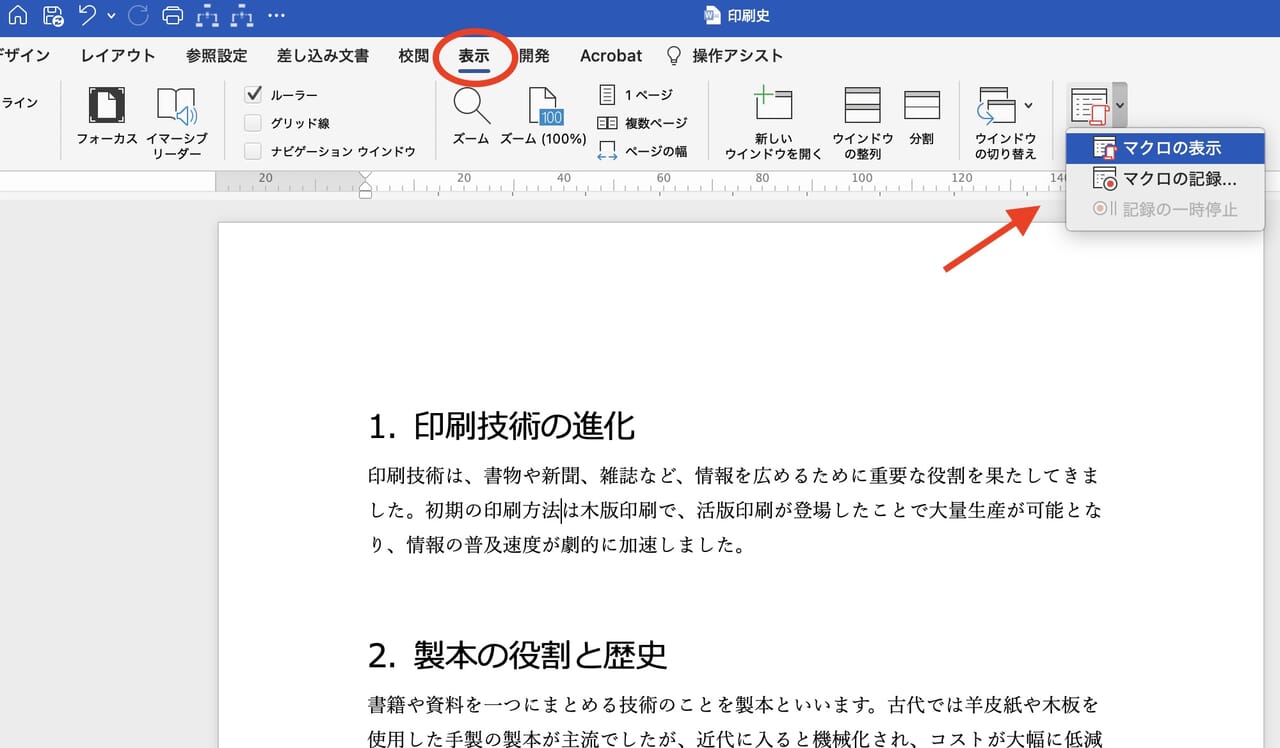Enable ナビゲーション ウインドウ checkbox

click(253, 151)
